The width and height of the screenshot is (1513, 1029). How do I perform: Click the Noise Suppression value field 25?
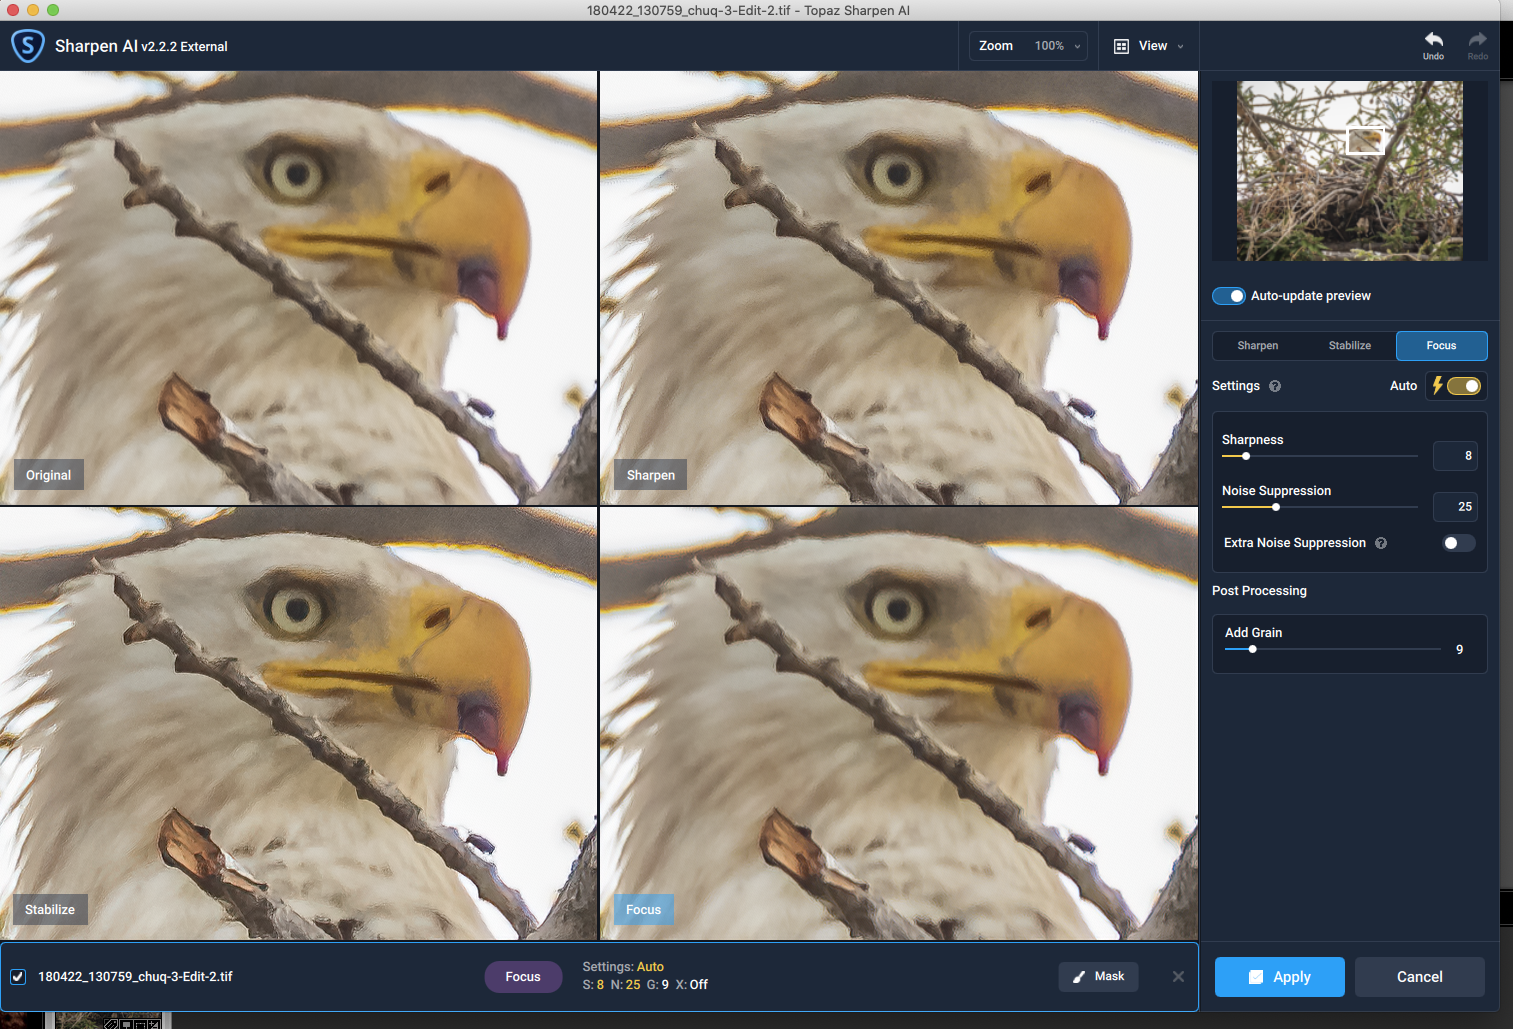click(x=1455, y=507)
